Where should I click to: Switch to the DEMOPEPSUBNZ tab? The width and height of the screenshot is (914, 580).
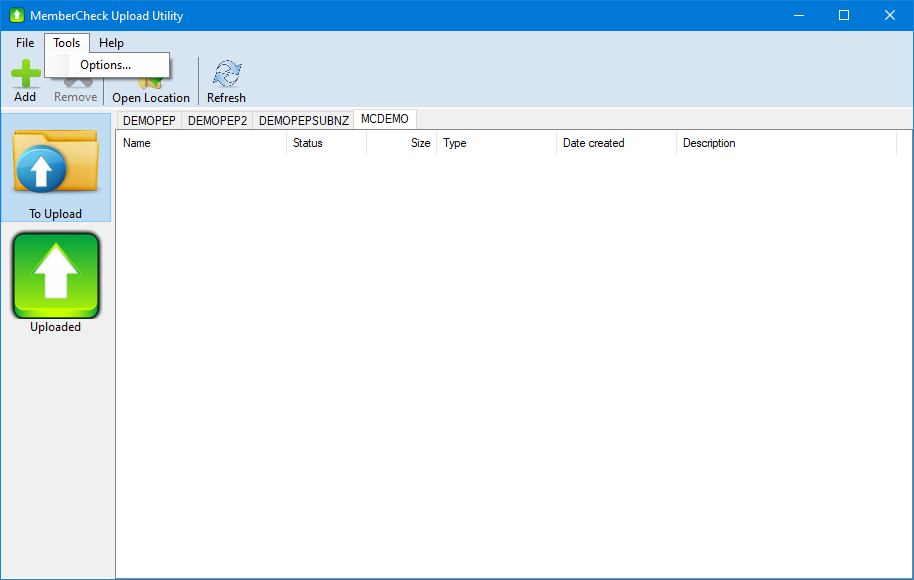(304, 121)
